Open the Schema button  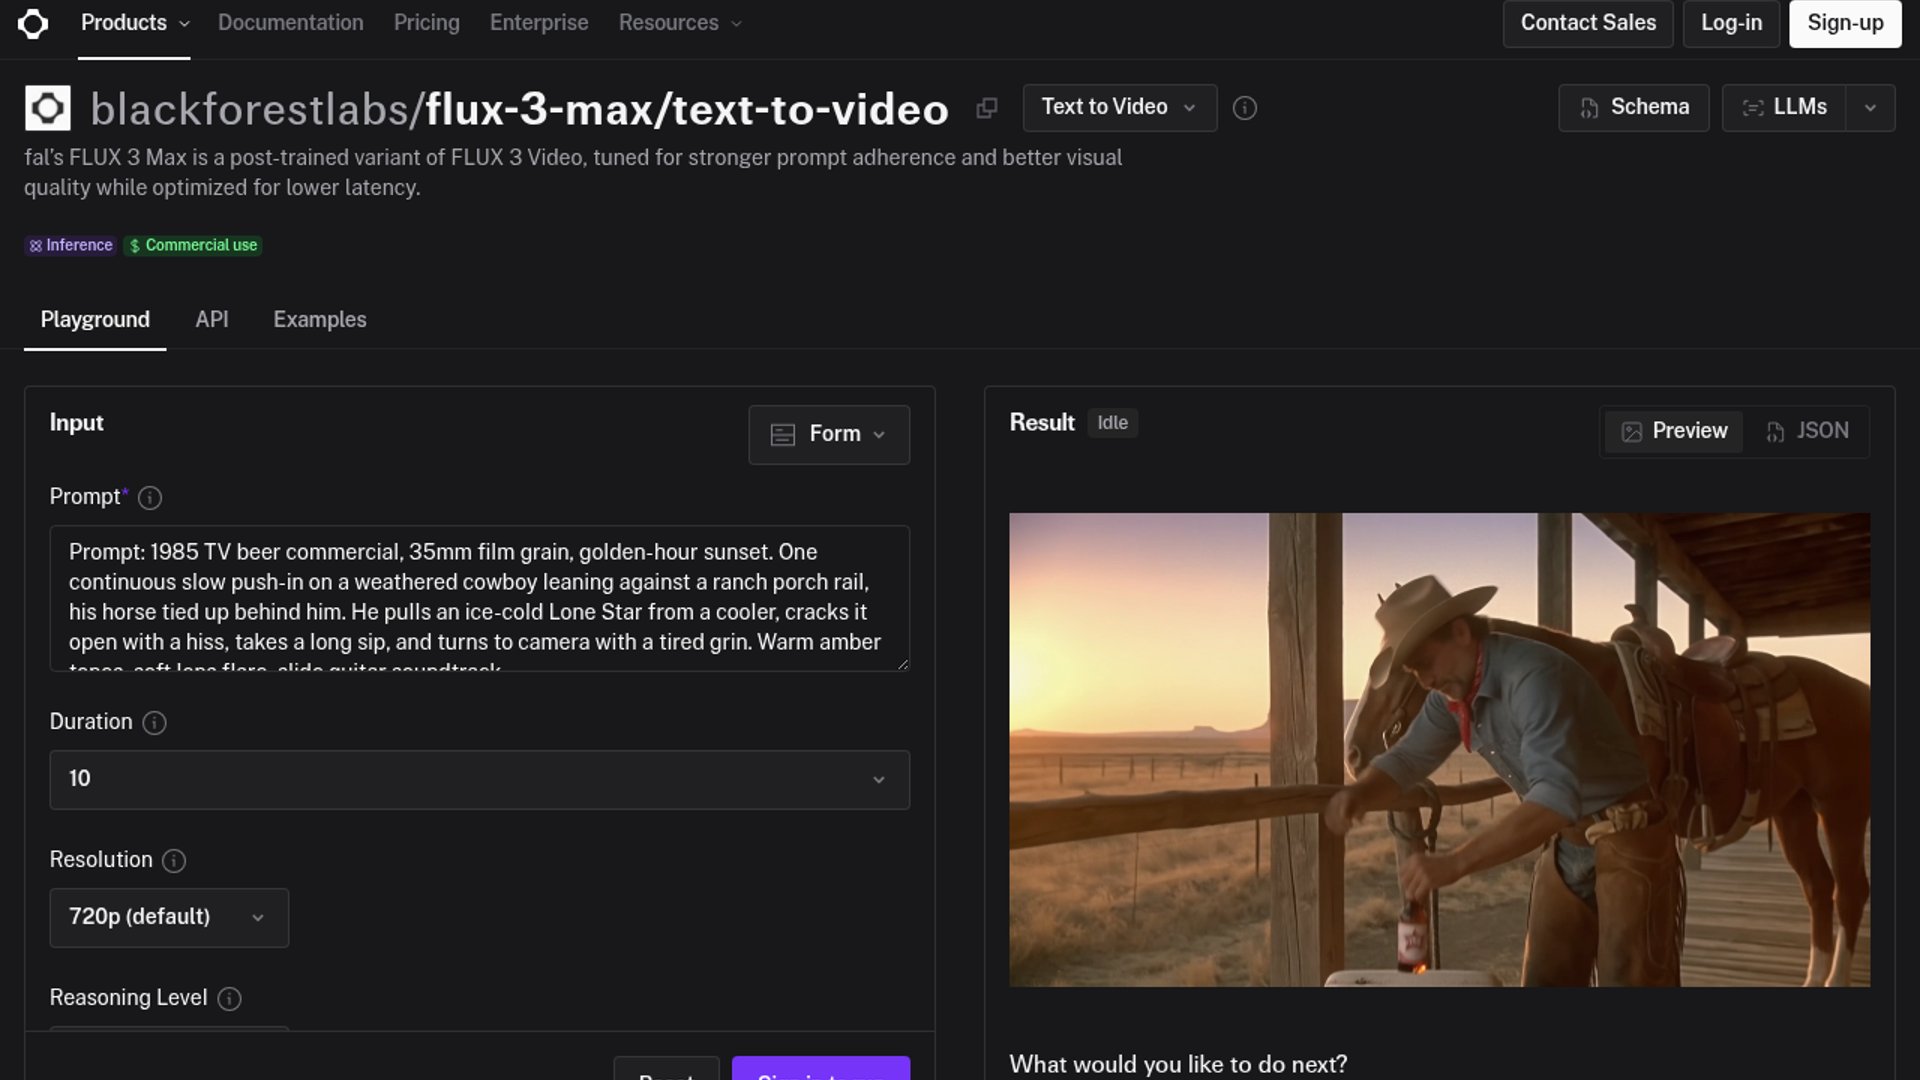click(1634, 108)
